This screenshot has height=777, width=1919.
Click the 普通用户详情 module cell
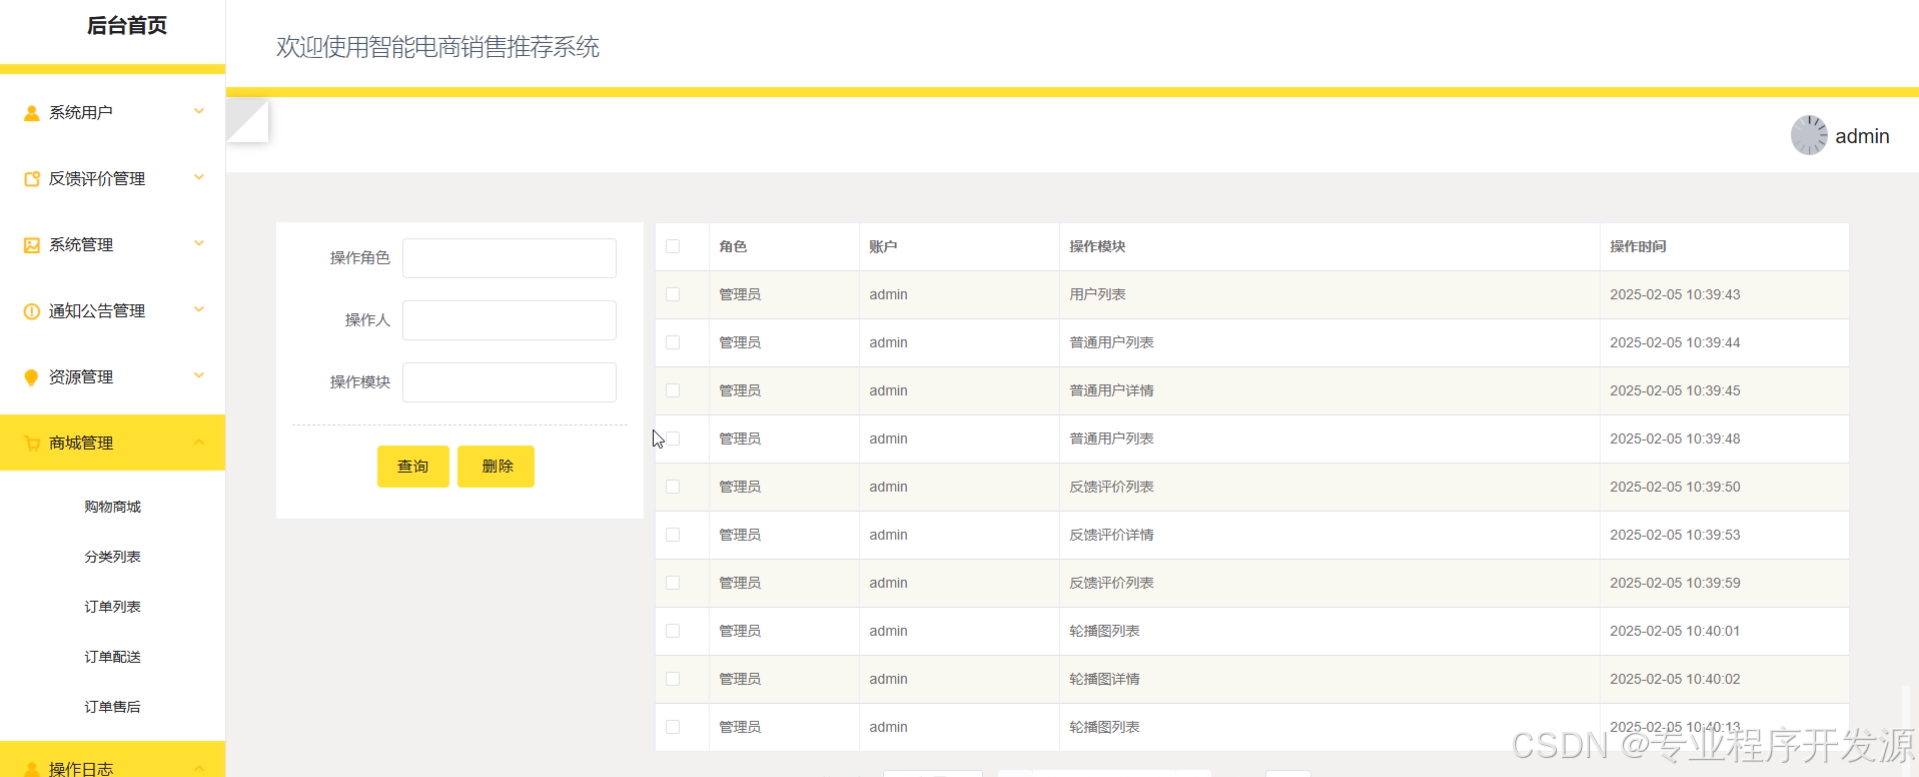coord(1111,390)
